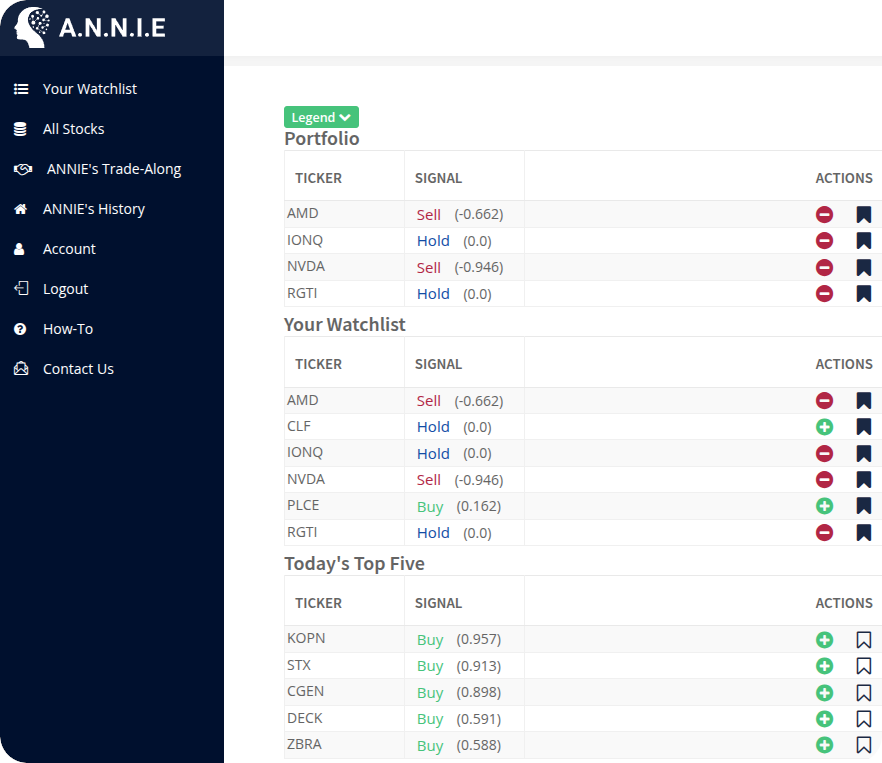Open the How-To section
Image resolution: width=882 pixels, height=763 pixels.
coord(70,328)
